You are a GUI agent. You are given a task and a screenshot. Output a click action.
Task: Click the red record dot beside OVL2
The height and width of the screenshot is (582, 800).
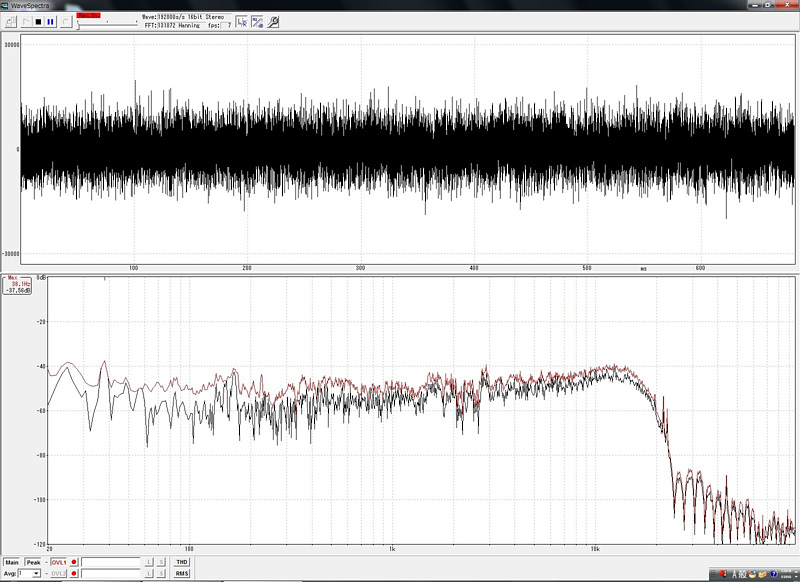pos(74,573)
